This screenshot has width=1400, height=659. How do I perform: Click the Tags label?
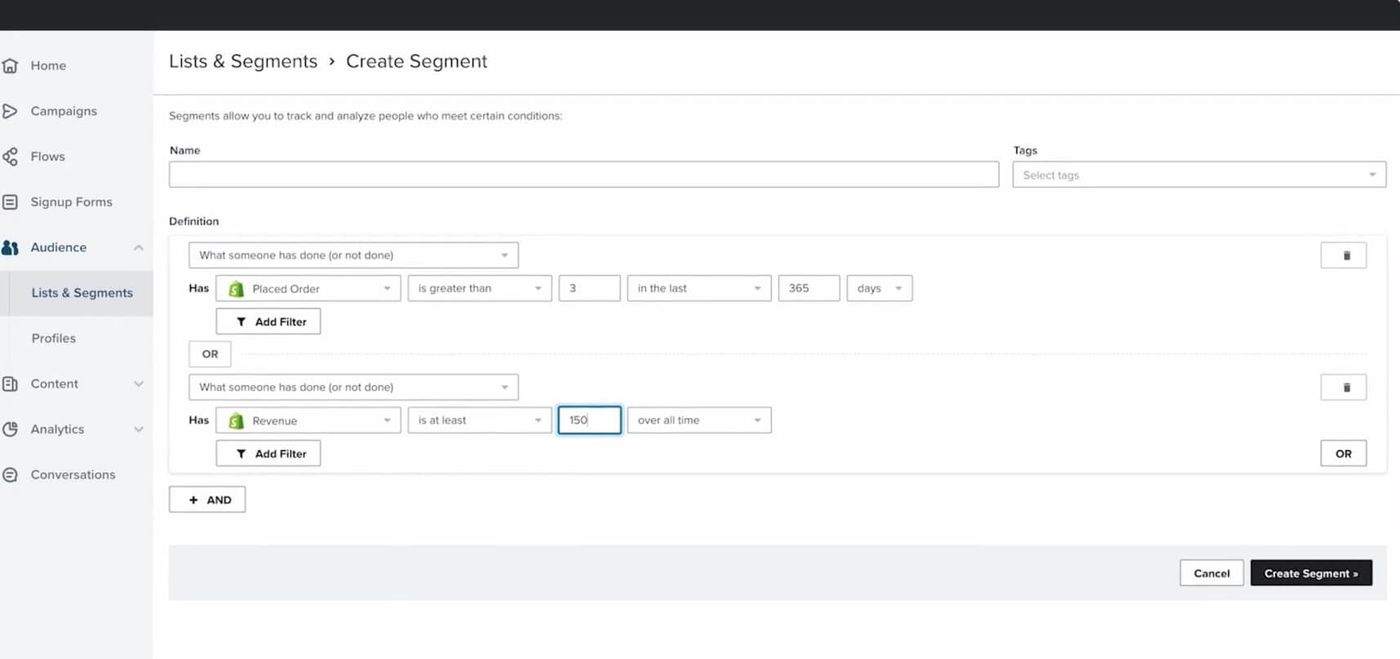[1025, 150]
